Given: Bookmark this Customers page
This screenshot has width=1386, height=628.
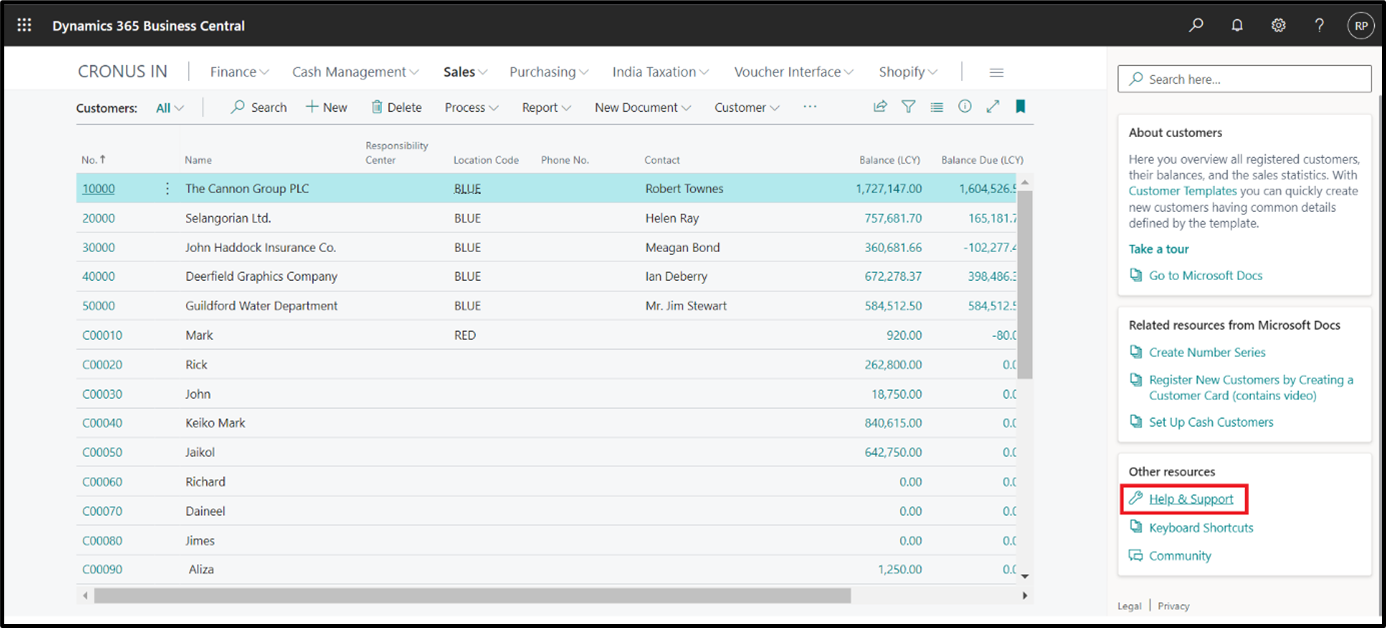Looking at the screenshot, I should coord(1020,107).
